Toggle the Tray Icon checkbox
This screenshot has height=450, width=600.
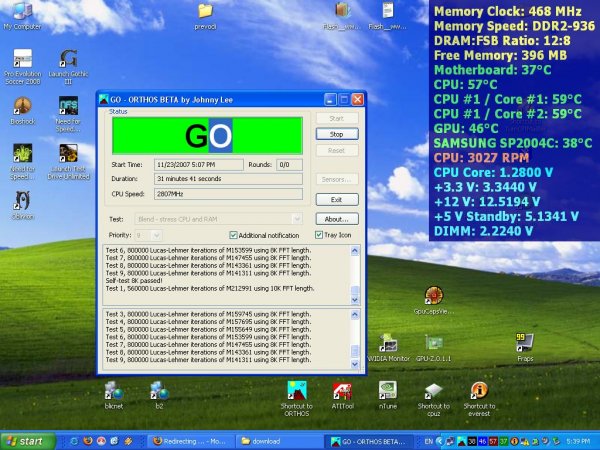tap(319, 235)
